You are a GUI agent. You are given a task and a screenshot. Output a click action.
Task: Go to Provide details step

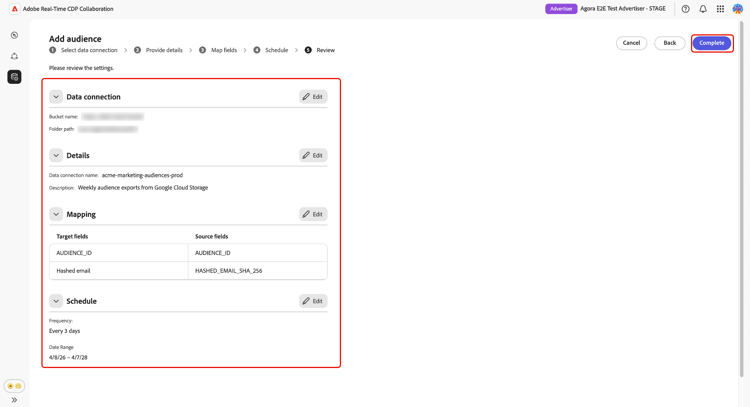coord(158,50)
